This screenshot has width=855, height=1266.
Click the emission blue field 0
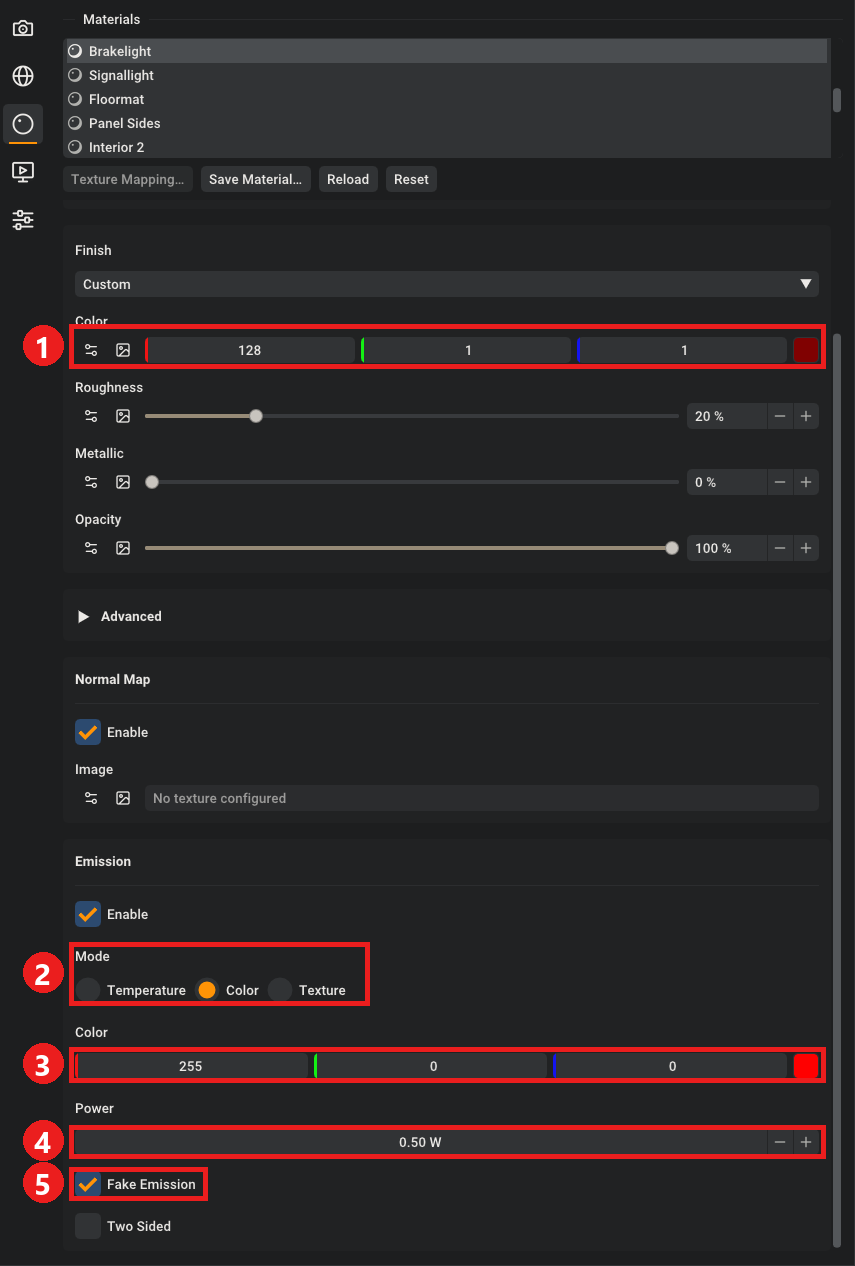pyautogui.click(x=670, y=1066)
